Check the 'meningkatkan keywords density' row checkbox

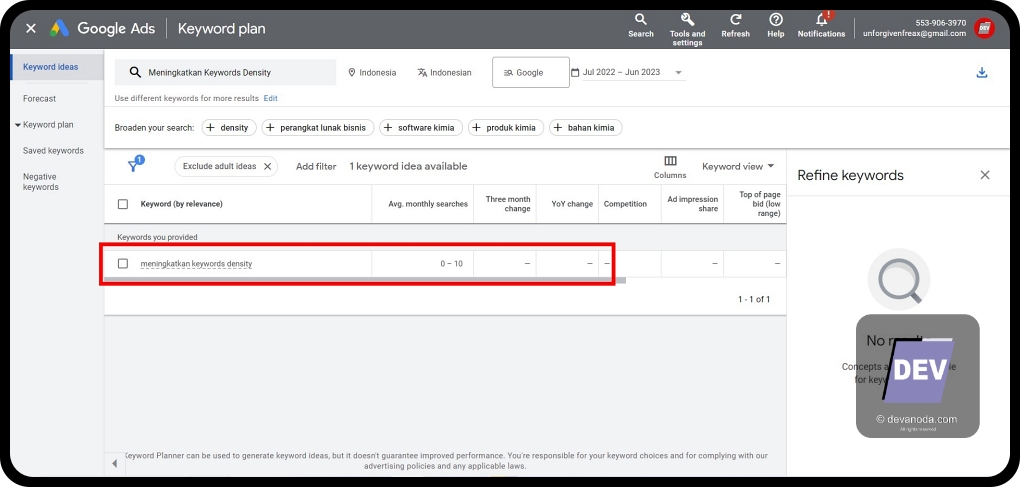123,263
